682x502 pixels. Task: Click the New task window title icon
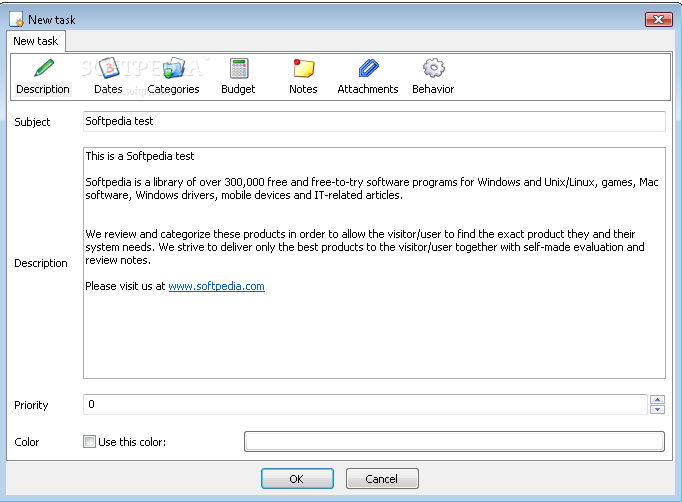coord(17,20)
